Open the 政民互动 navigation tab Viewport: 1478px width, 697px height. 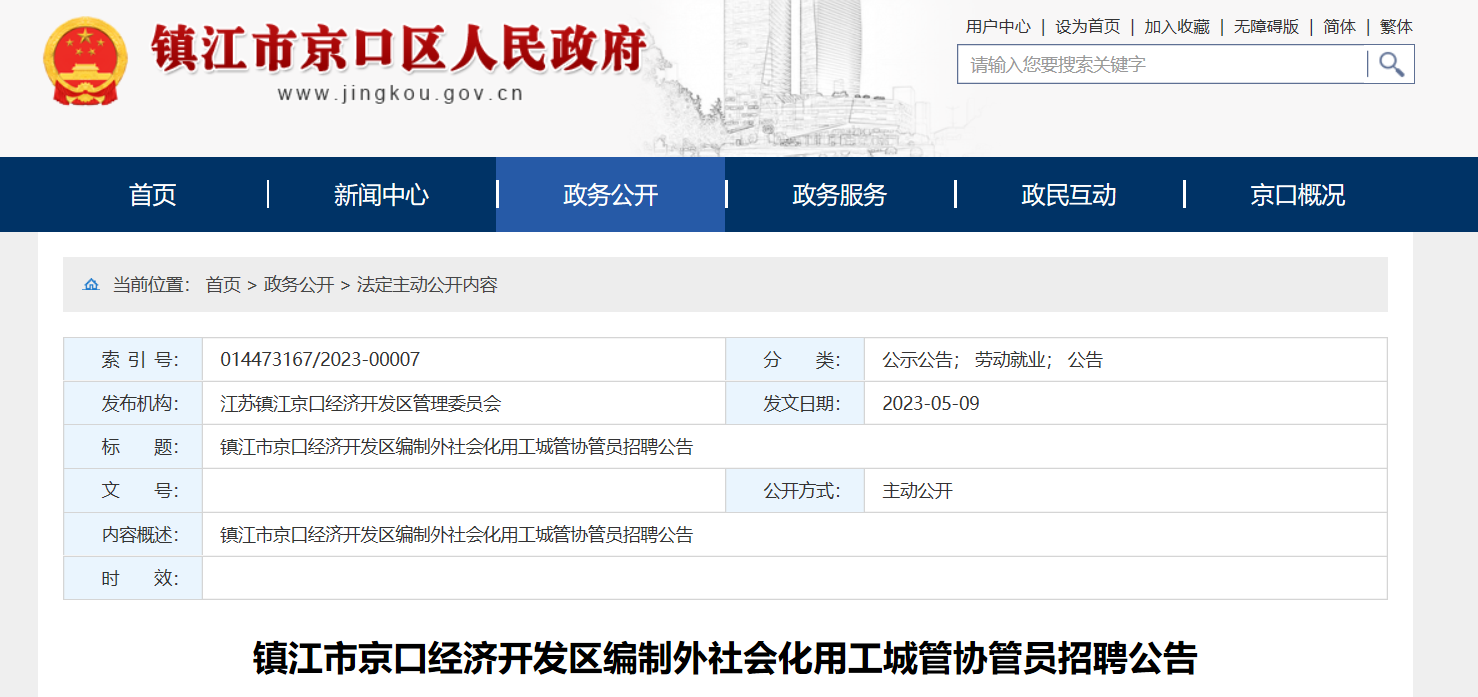tap(1069, 195)
